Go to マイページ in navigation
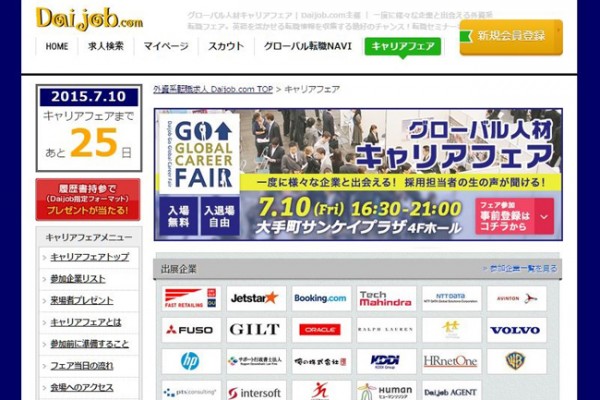 point(166,46)
